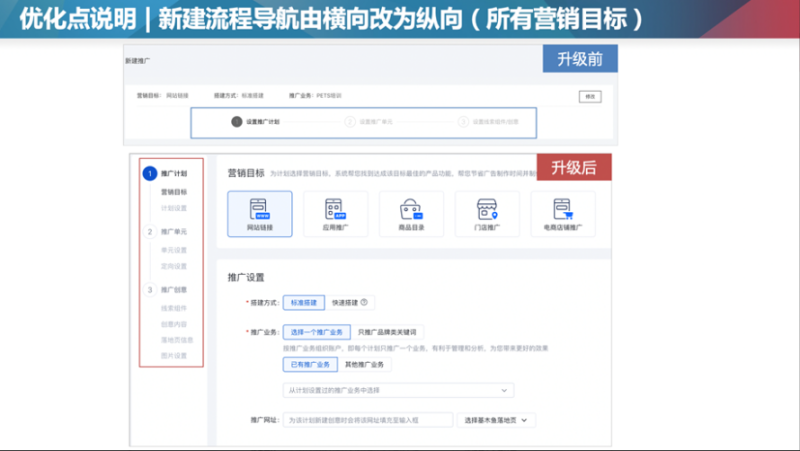Open the 从计划设置过的推广业务中选择 dropdown
This screenshot has width=800, height=451.
pyautogui.click(x=398, y=390)
